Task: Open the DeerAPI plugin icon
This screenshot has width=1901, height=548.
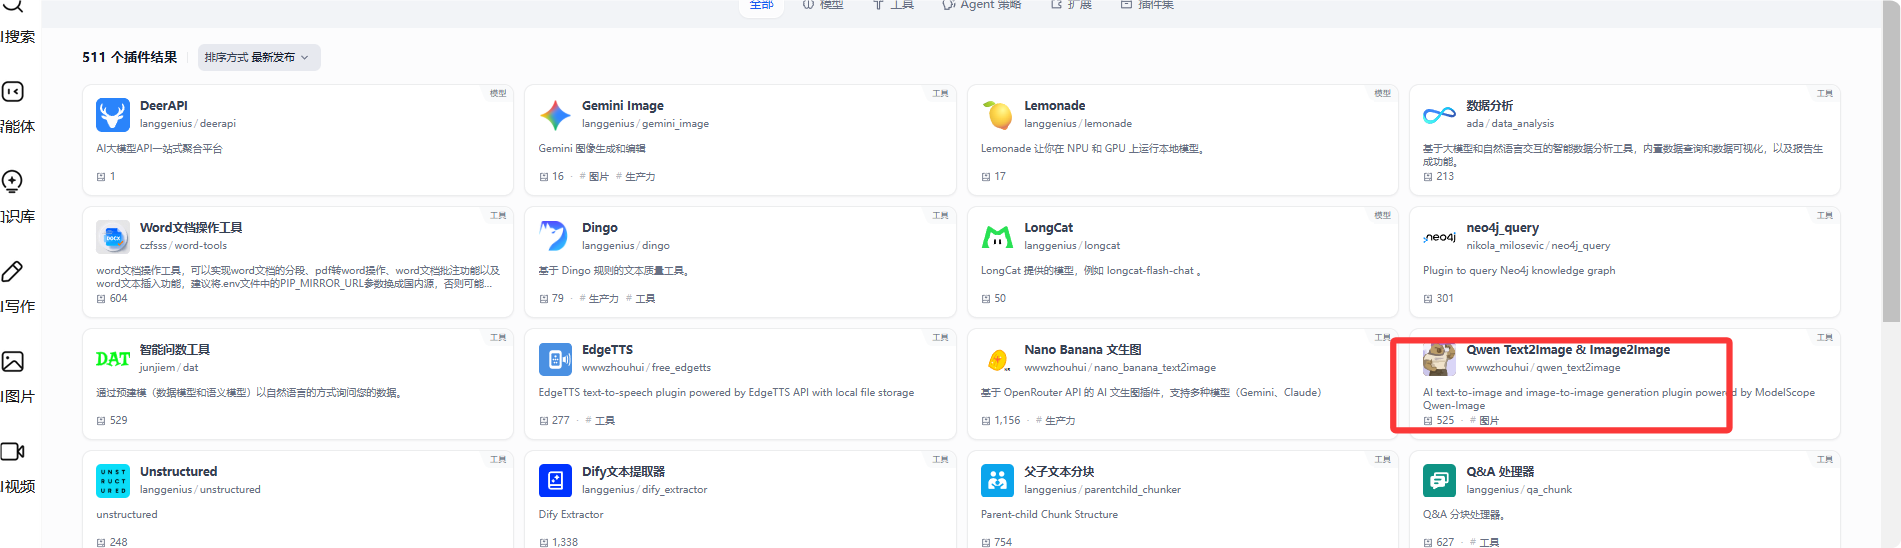Action: coord(113,115)
